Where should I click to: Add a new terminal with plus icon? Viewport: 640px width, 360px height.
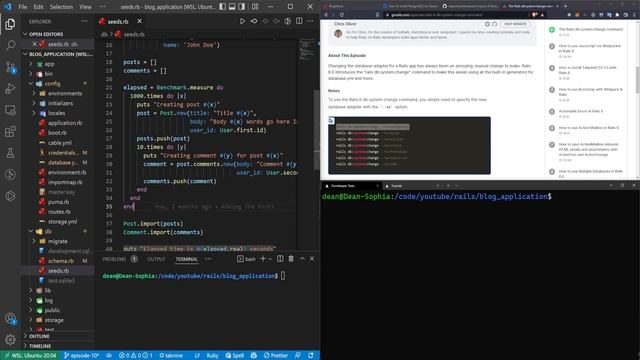pyautogui.click(x=263, y=259)
